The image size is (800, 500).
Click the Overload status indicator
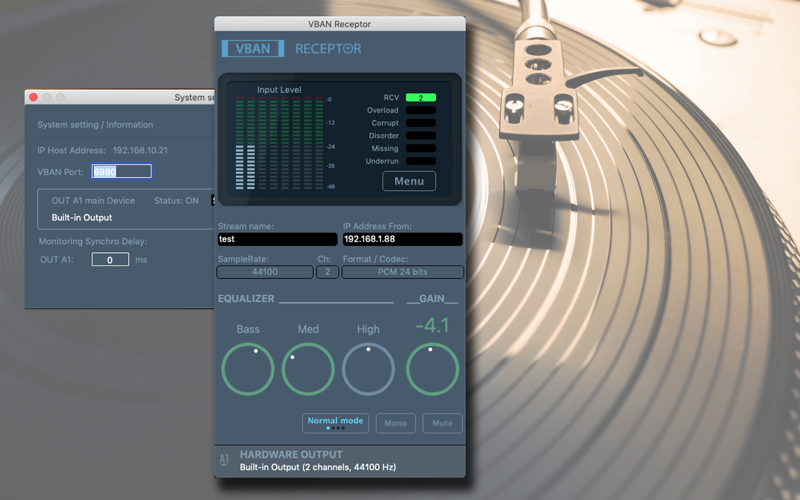click(420, 110)
